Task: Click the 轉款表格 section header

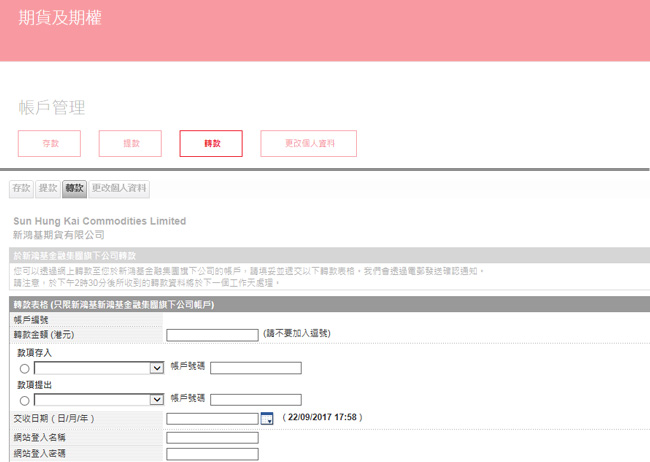Action: (330, 304)
